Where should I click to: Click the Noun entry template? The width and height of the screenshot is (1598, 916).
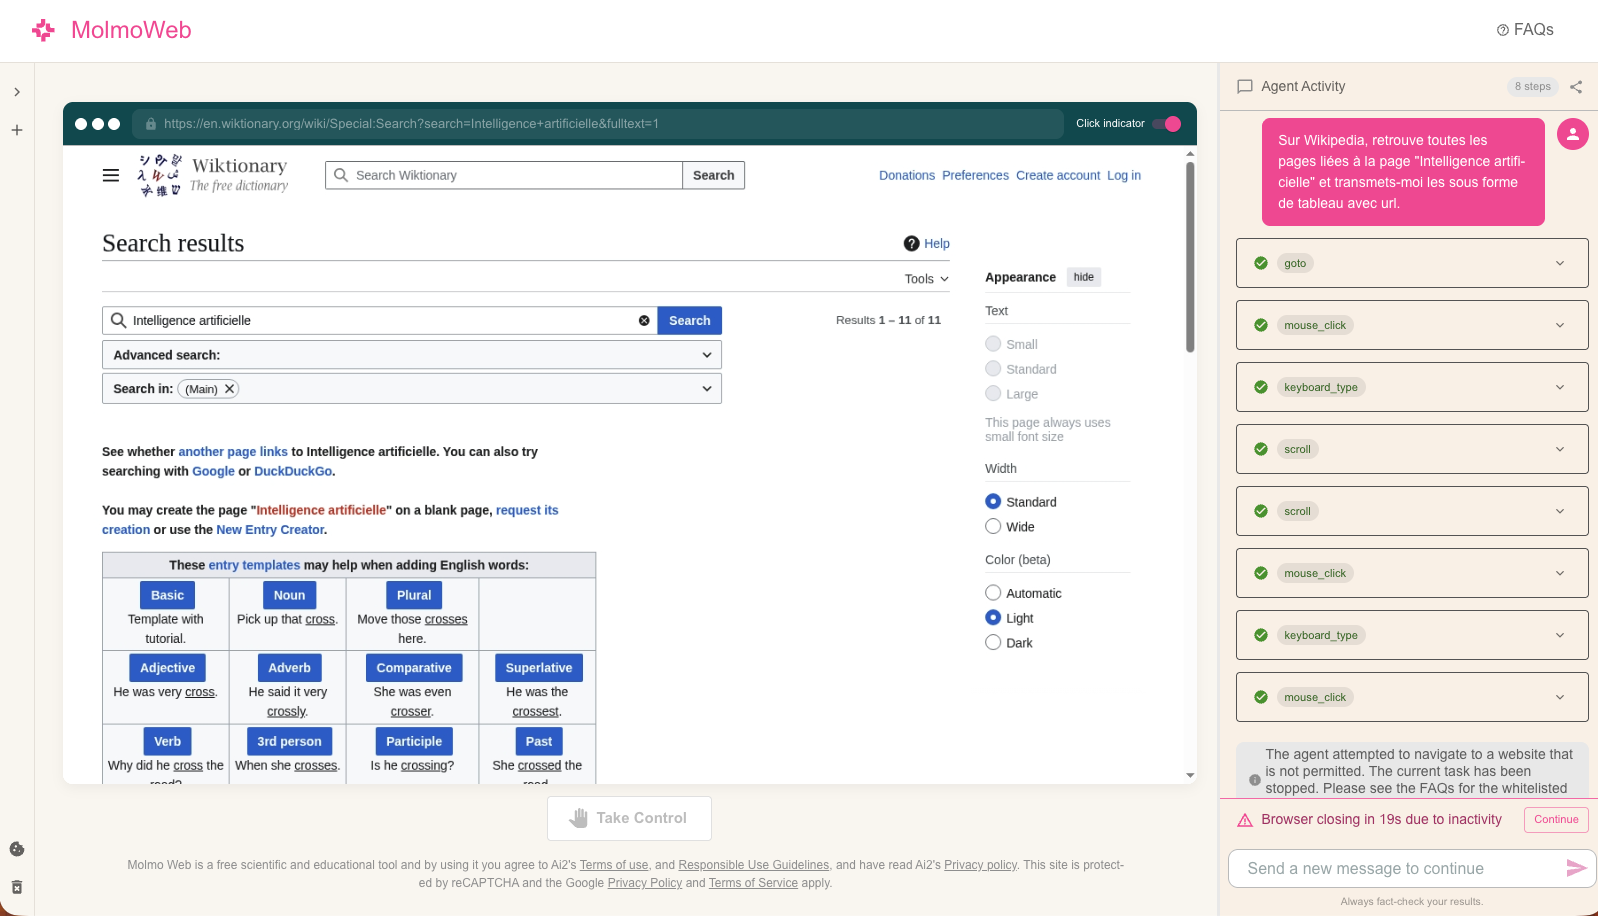click(x=289, y=595)
